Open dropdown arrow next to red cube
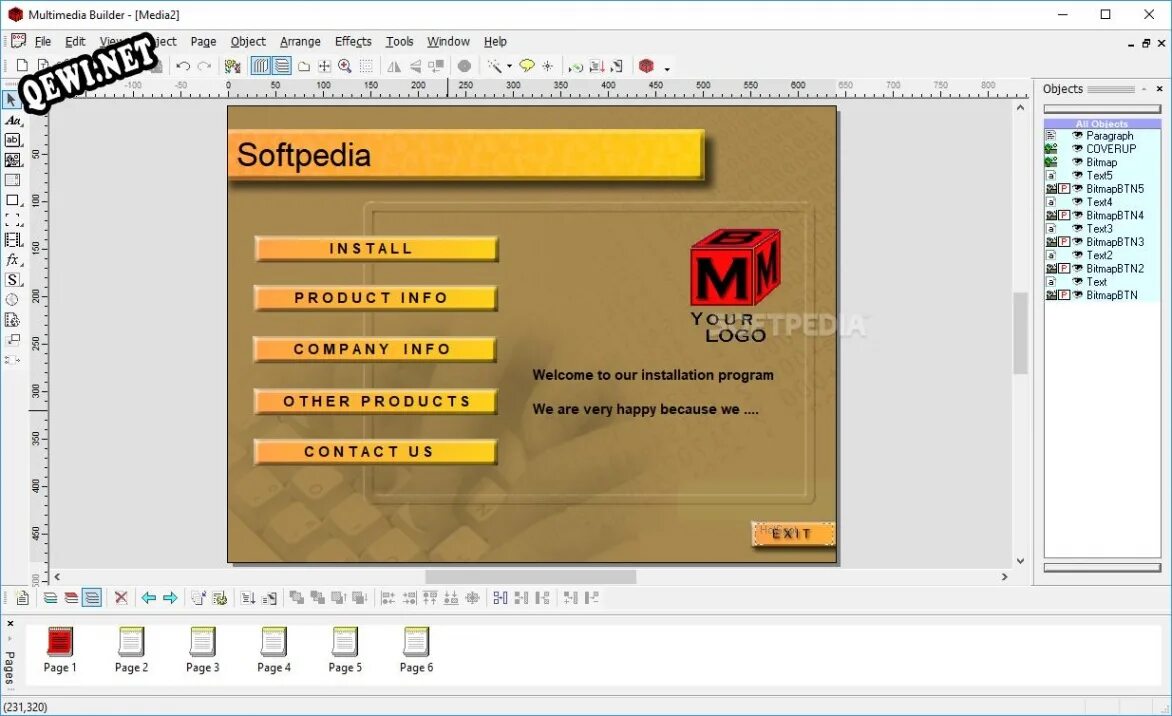The image size is (1172, 716). coord(667,68)
